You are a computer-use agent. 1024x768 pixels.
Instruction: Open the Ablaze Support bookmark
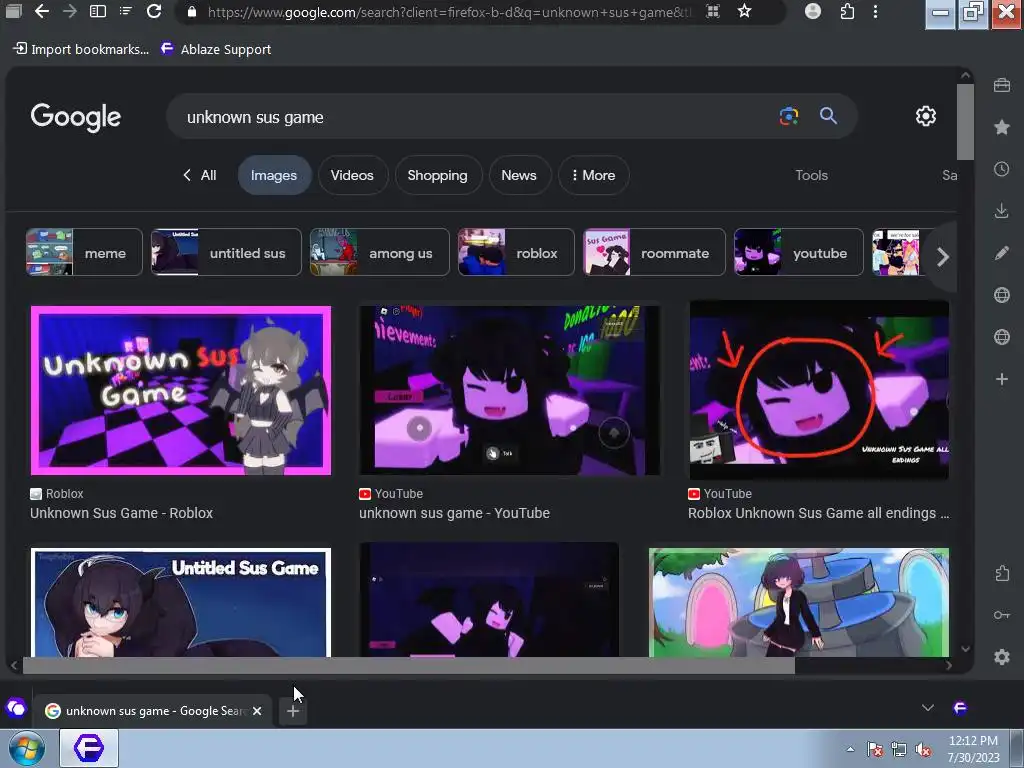click(216, 49)
